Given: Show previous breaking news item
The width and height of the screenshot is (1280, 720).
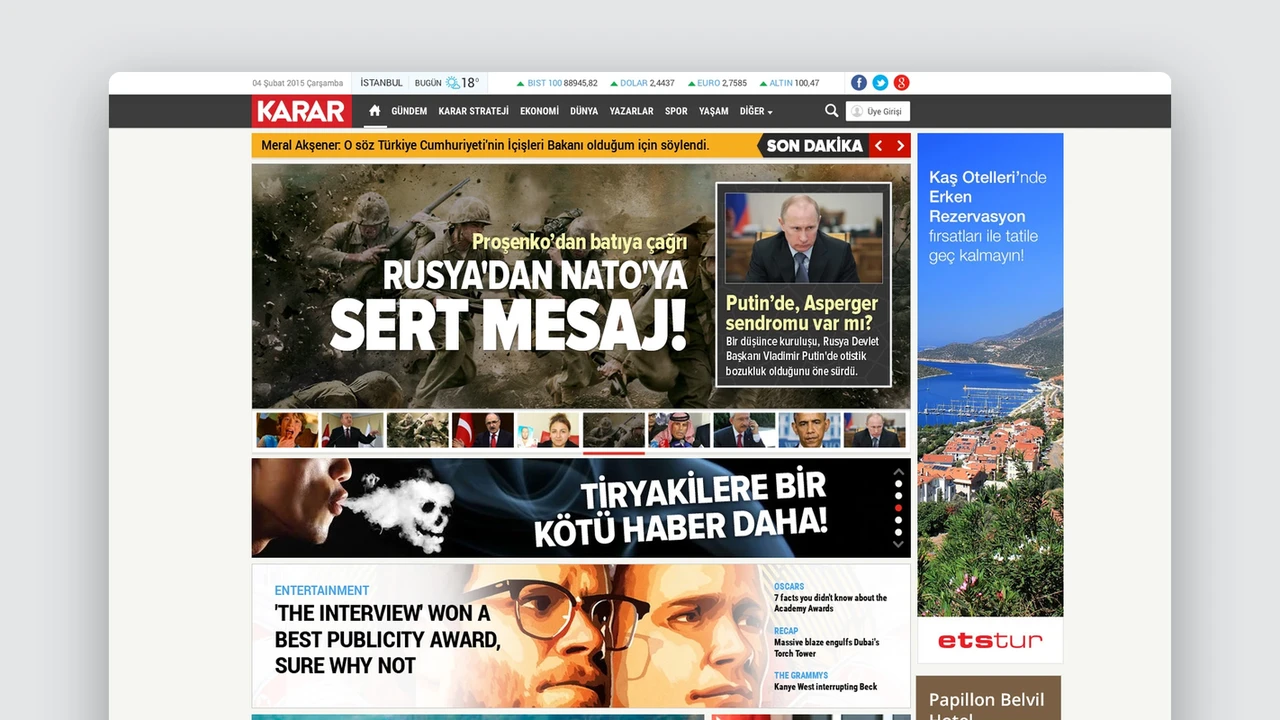Looking at the screenshot, I should (879, 146).
